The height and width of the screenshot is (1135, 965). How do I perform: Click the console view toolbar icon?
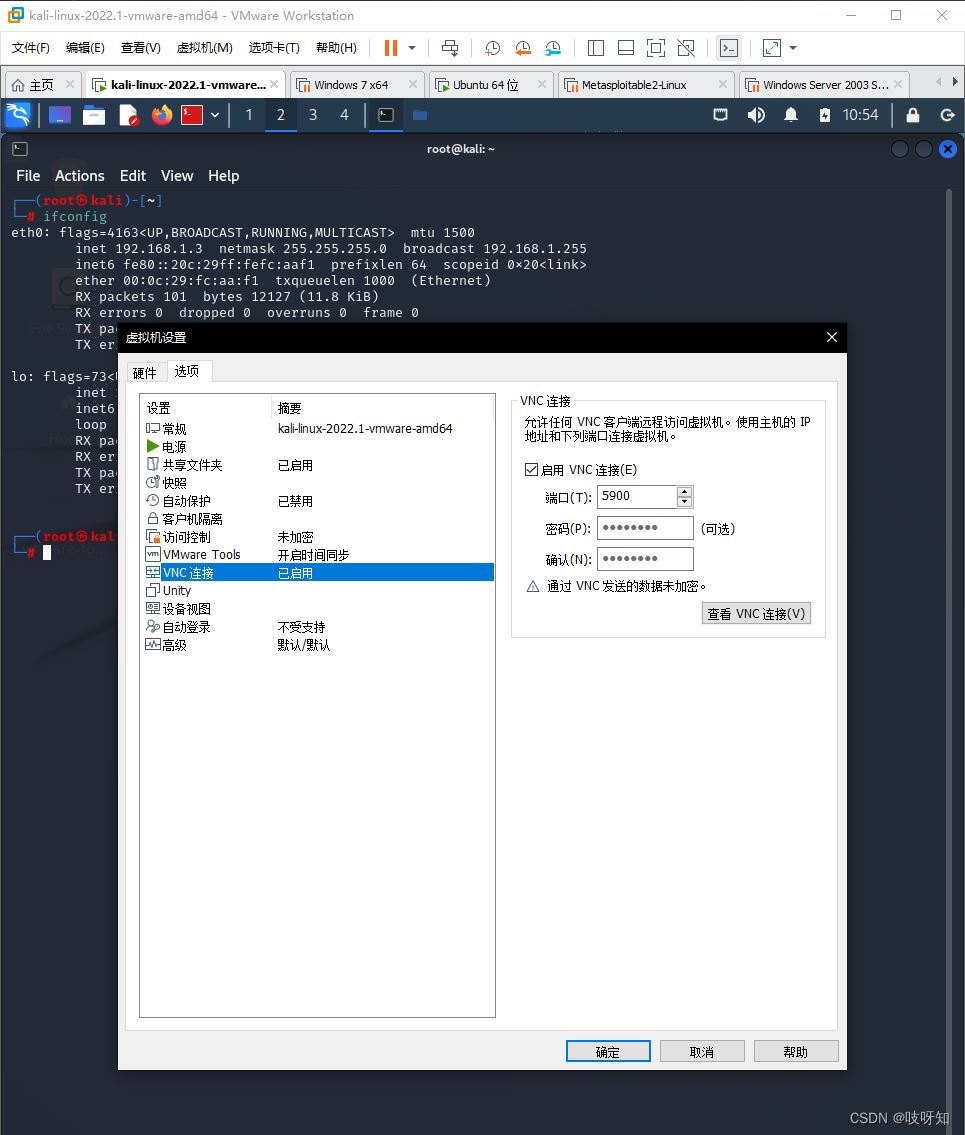point(728,48)
